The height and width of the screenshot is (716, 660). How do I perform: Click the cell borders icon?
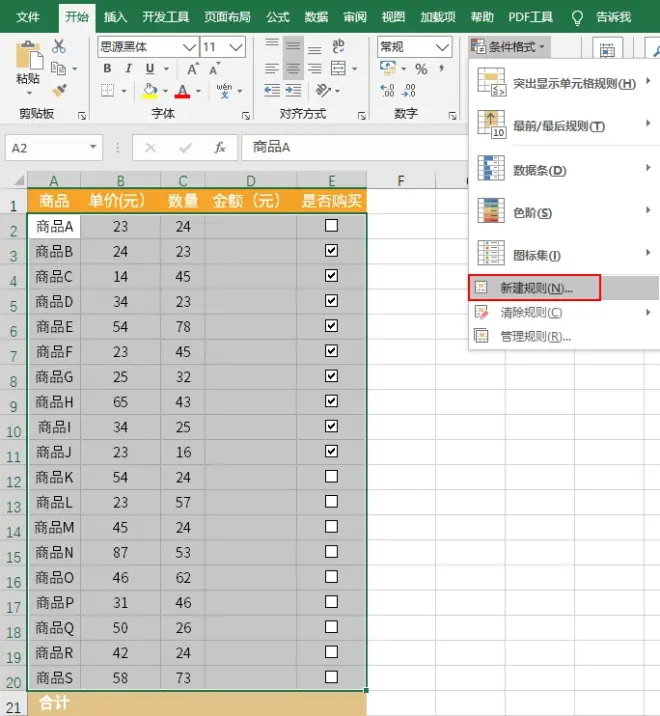tap(108, 90)
